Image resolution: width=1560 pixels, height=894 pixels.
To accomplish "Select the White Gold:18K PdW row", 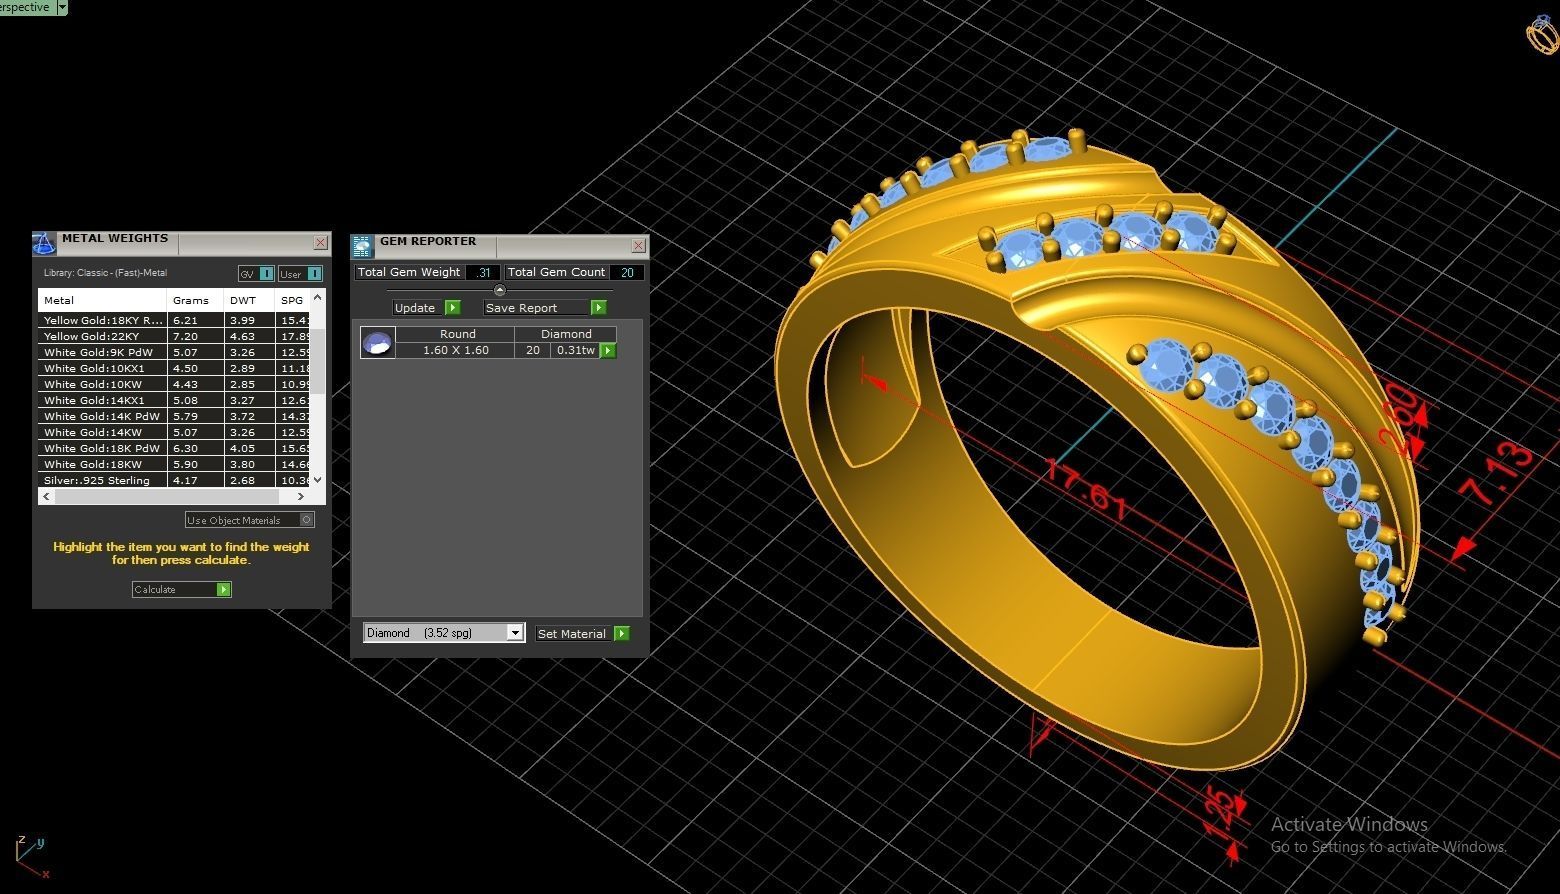I will click(174, 448).
